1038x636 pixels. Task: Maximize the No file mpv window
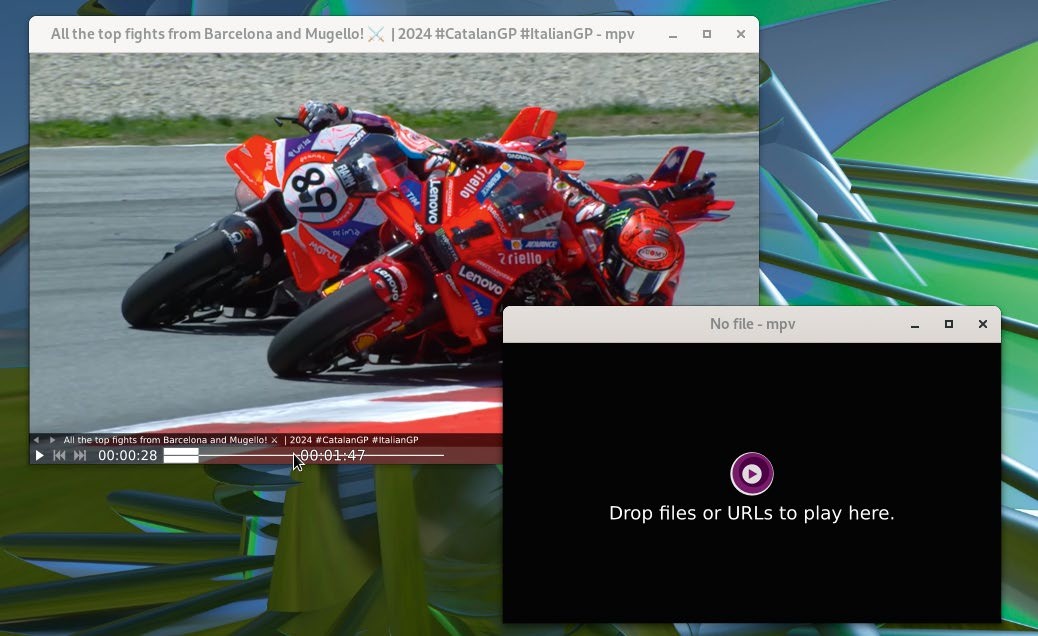click(949, 324)
